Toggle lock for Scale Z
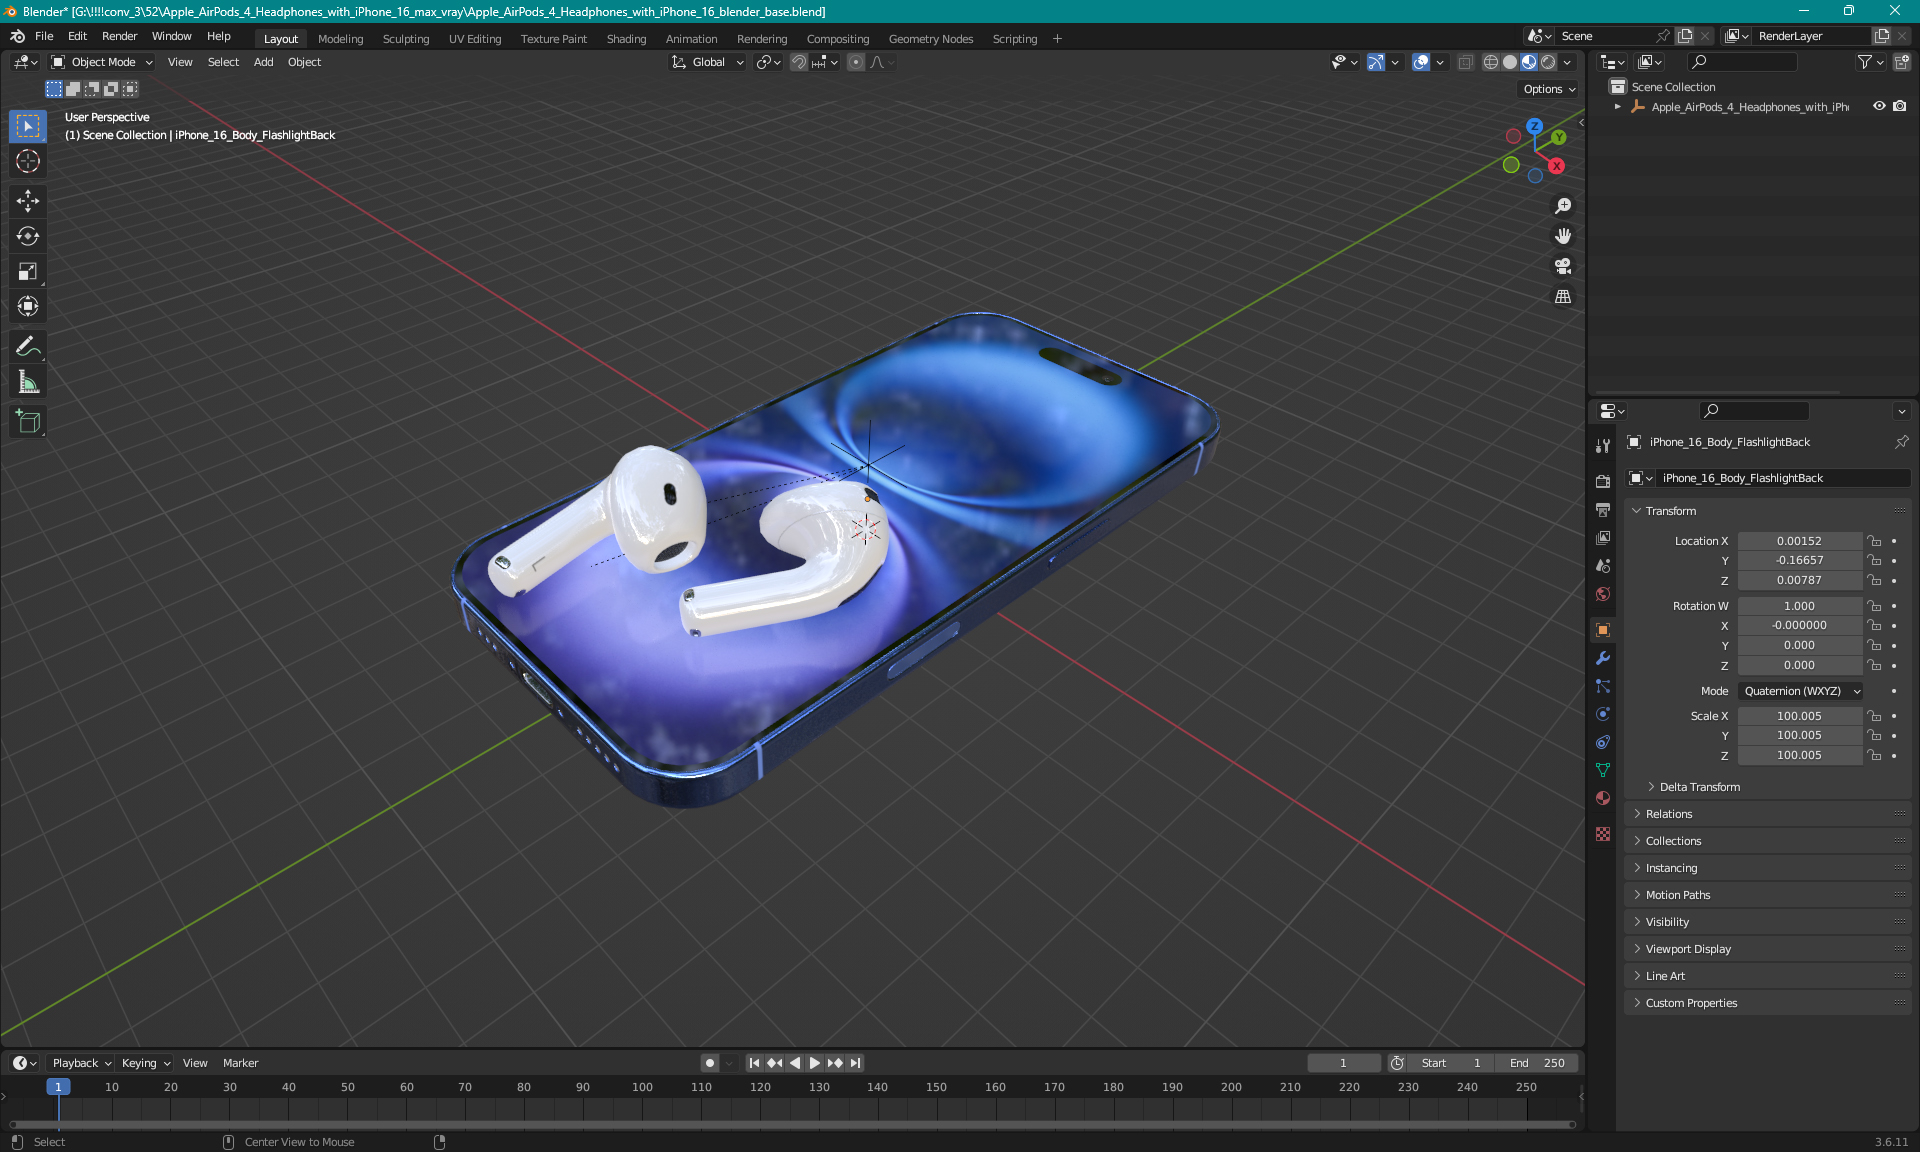 [1875, 755]
